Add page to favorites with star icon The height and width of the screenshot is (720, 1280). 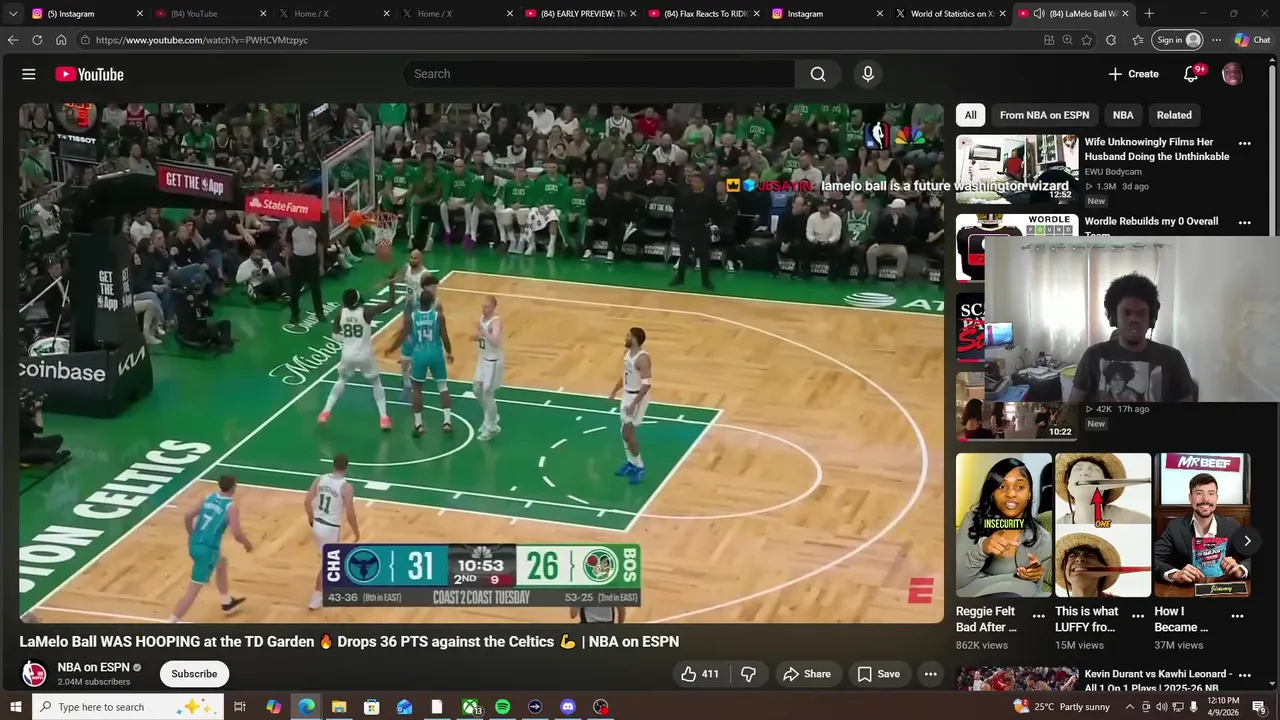click(1087, 40)
